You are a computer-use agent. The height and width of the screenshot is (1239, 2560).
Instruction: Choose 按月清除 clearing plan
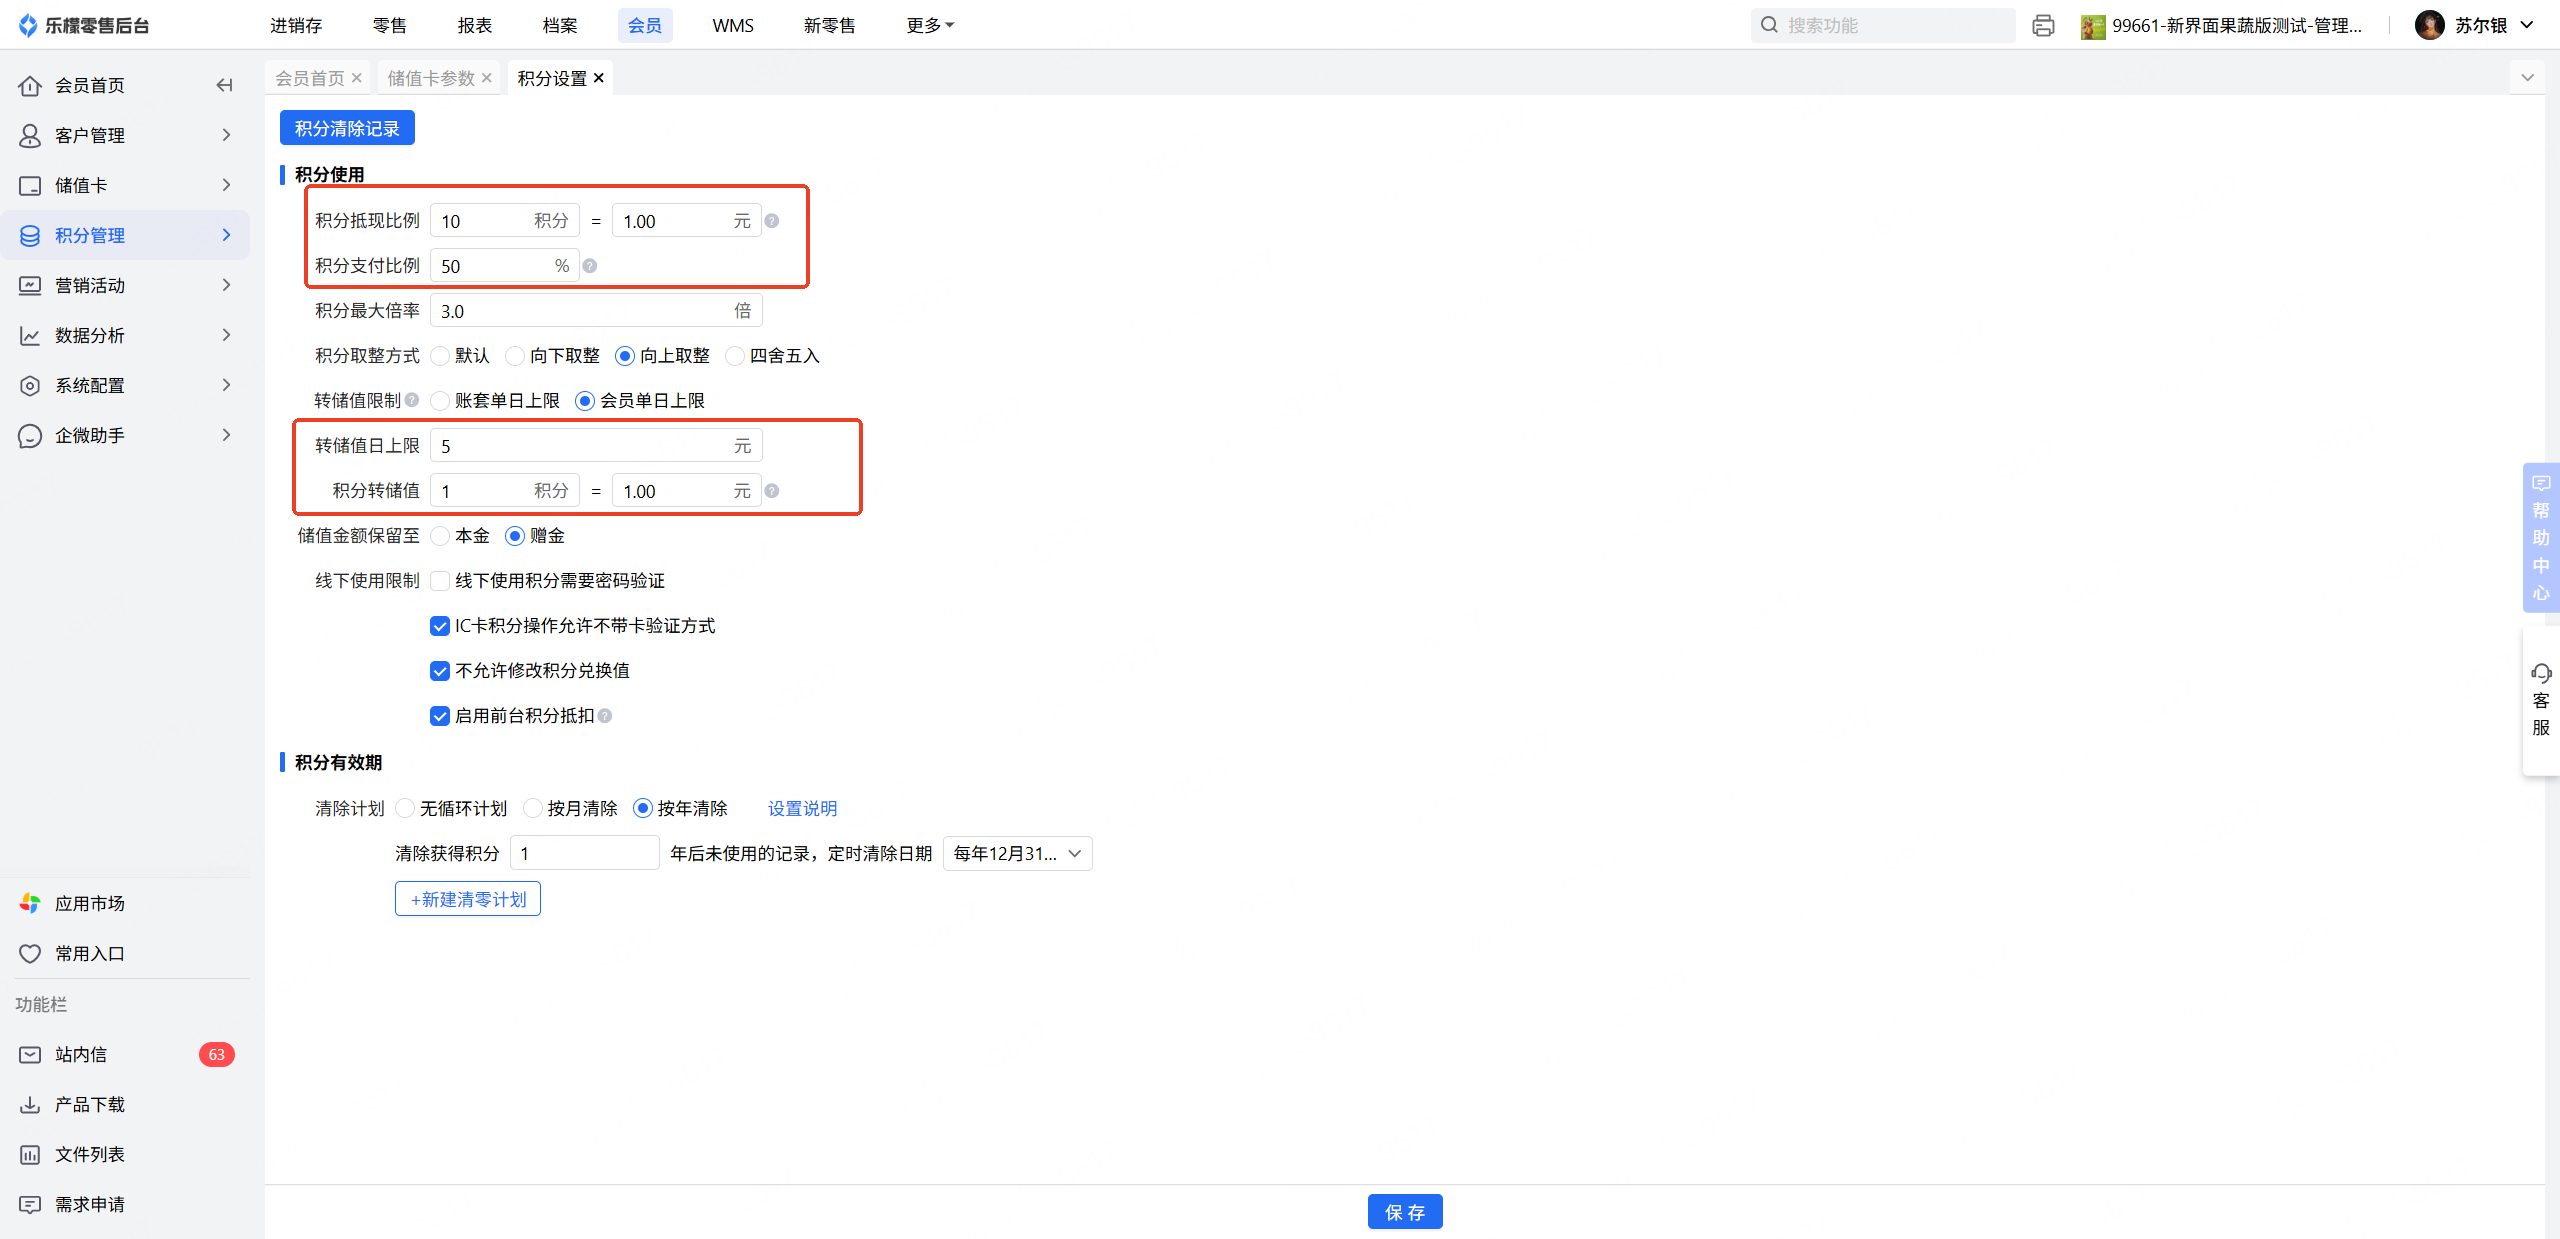[533, 808]
